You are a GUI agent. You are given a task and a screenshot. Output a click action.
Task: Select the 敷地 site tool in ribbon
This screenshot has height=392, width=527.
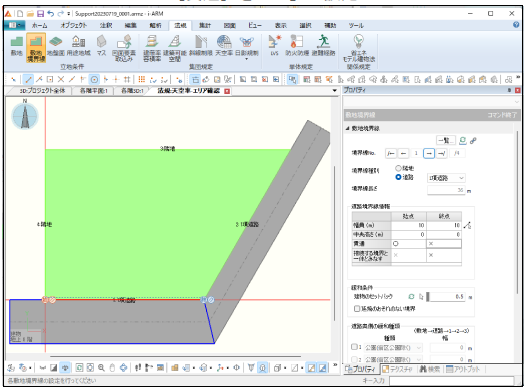click(x=16, y=45)
